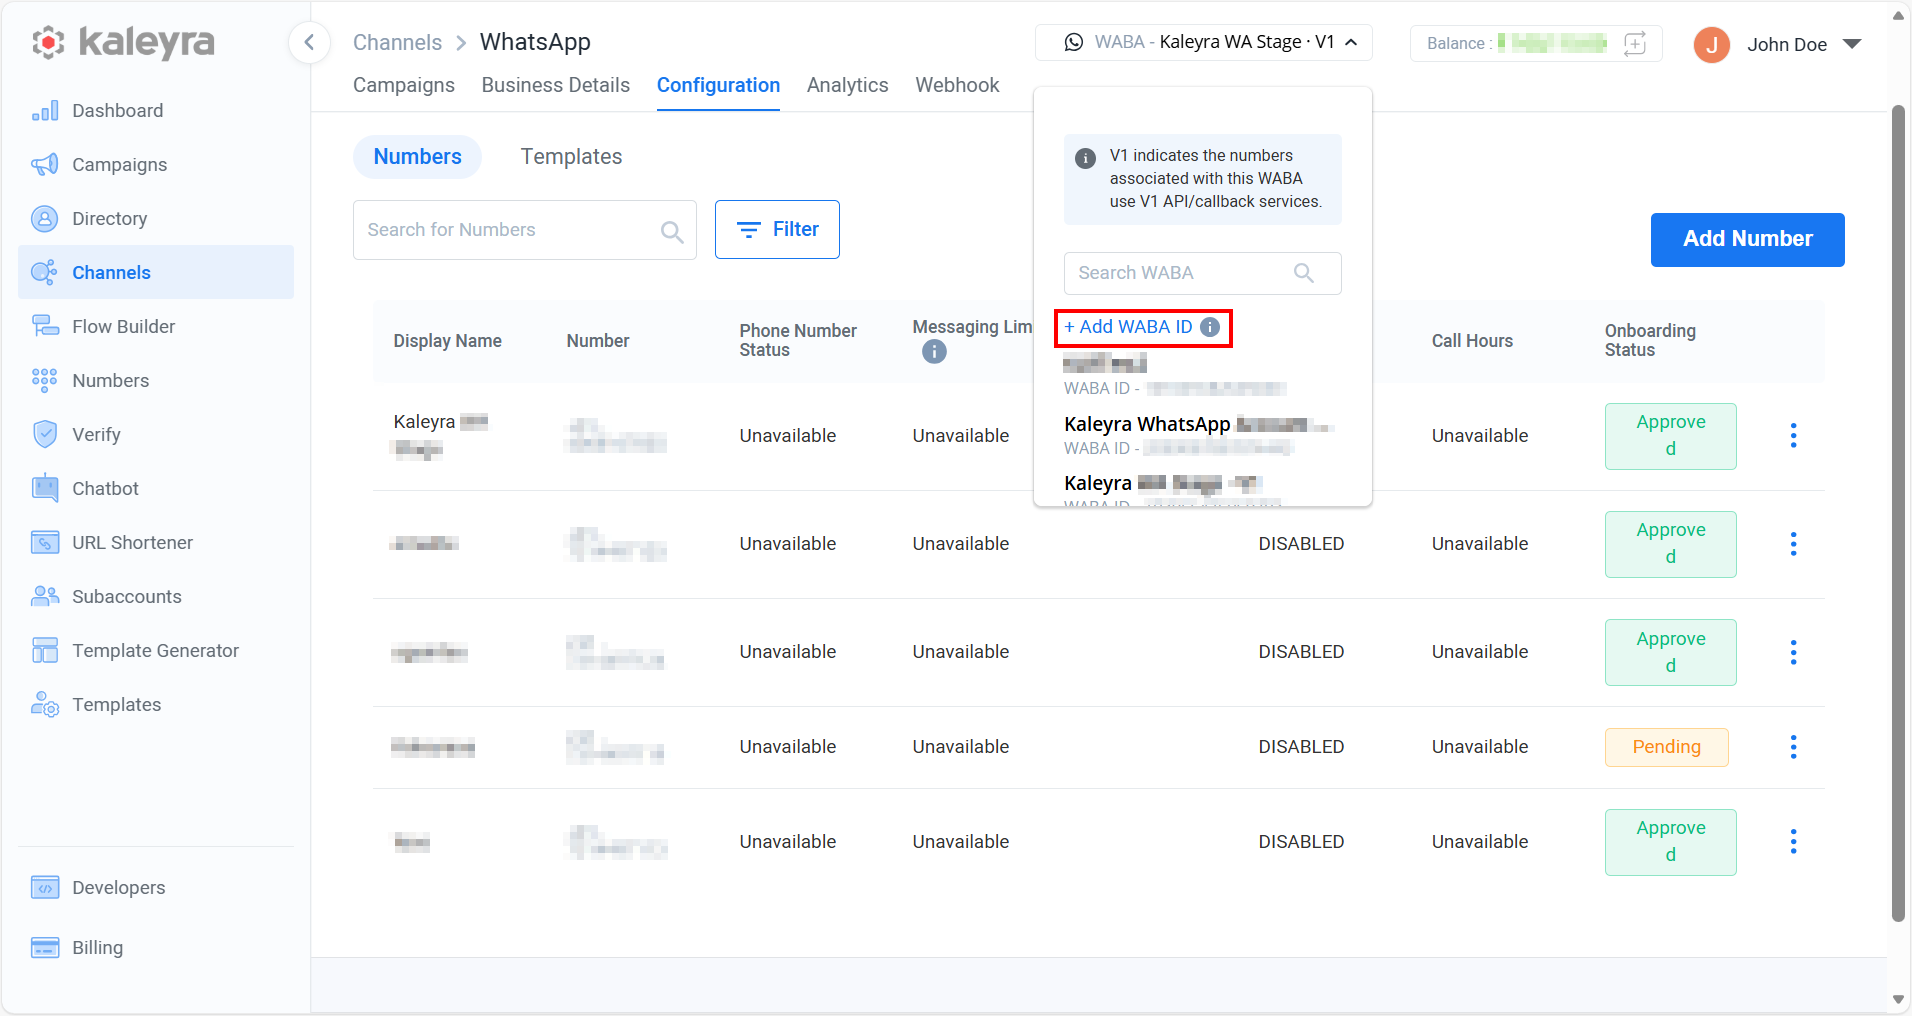1912x1016 pixels.
Task: Expand the John Doe account menu
Action: coord(1852,45)
